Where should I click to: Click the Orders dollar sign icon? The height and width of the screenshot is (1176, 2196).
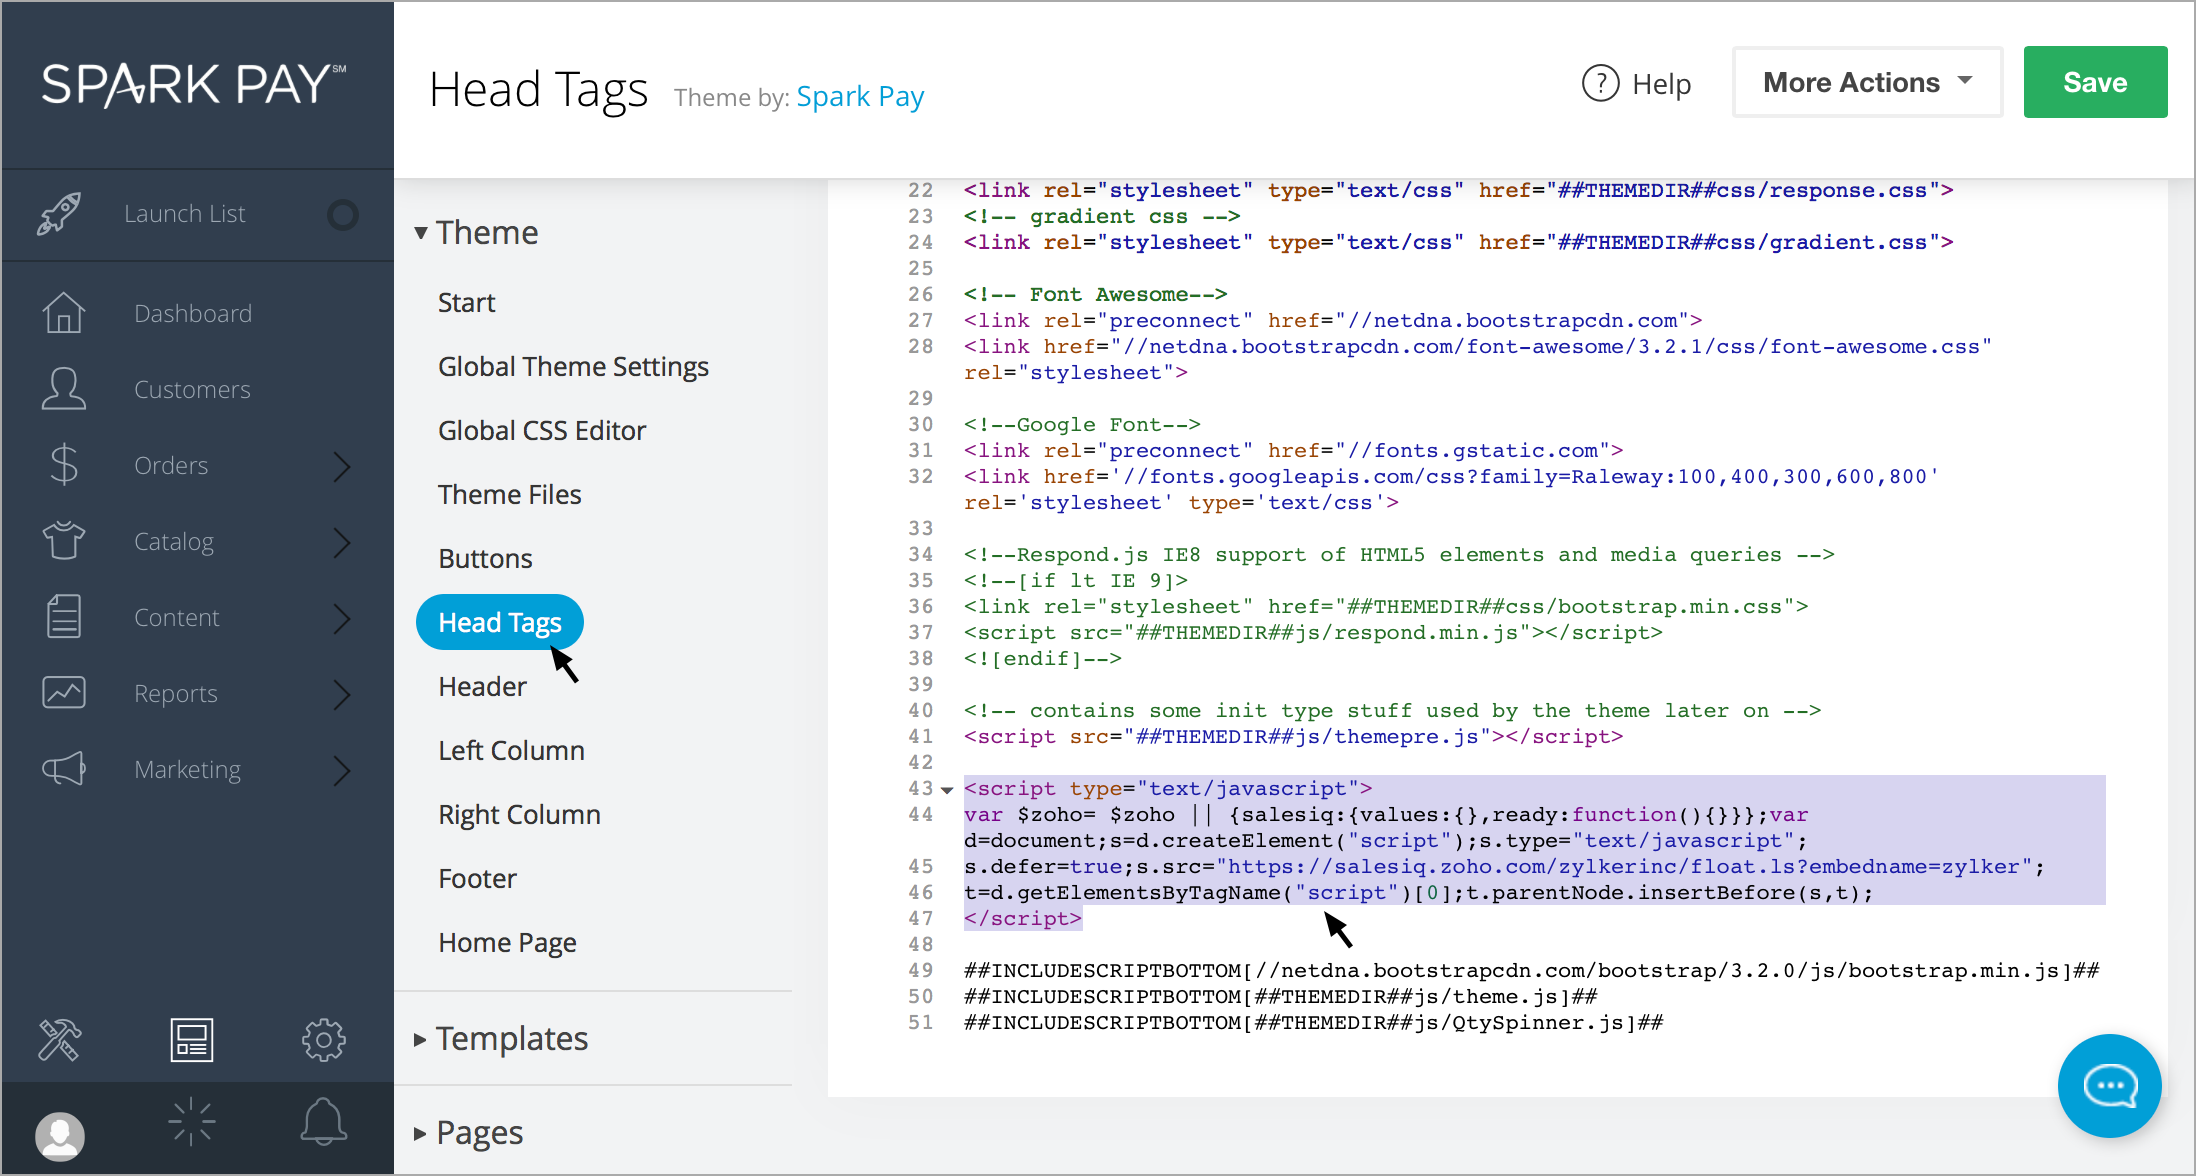63,465
